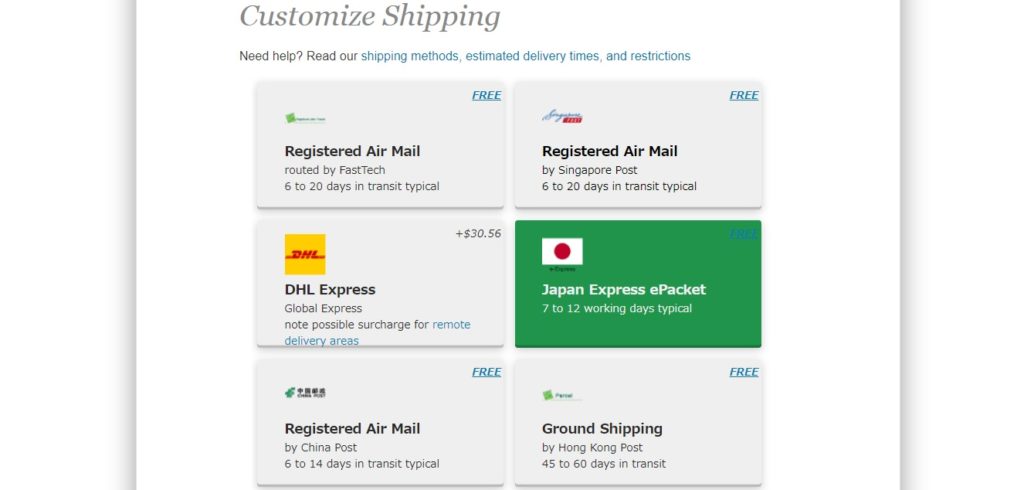Select Japan Express ePacket shipping card
Screen dimensions: 1024x490
tap(638, 283)
